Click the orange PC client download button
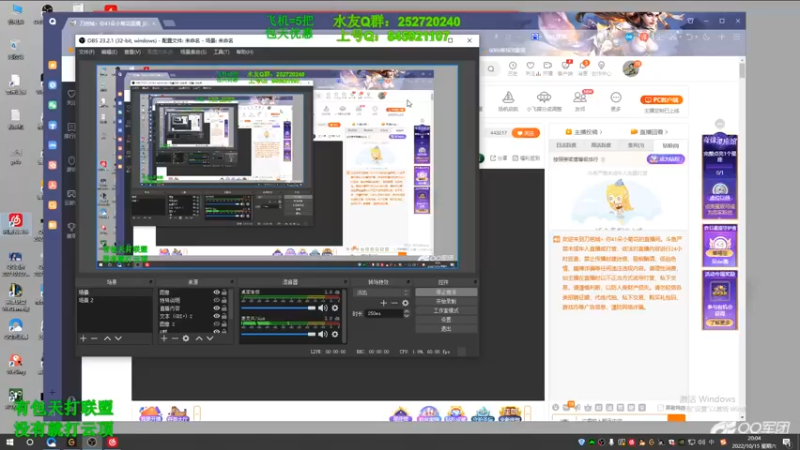The width and height of the screenshot is (800, 450). (661, 100)
